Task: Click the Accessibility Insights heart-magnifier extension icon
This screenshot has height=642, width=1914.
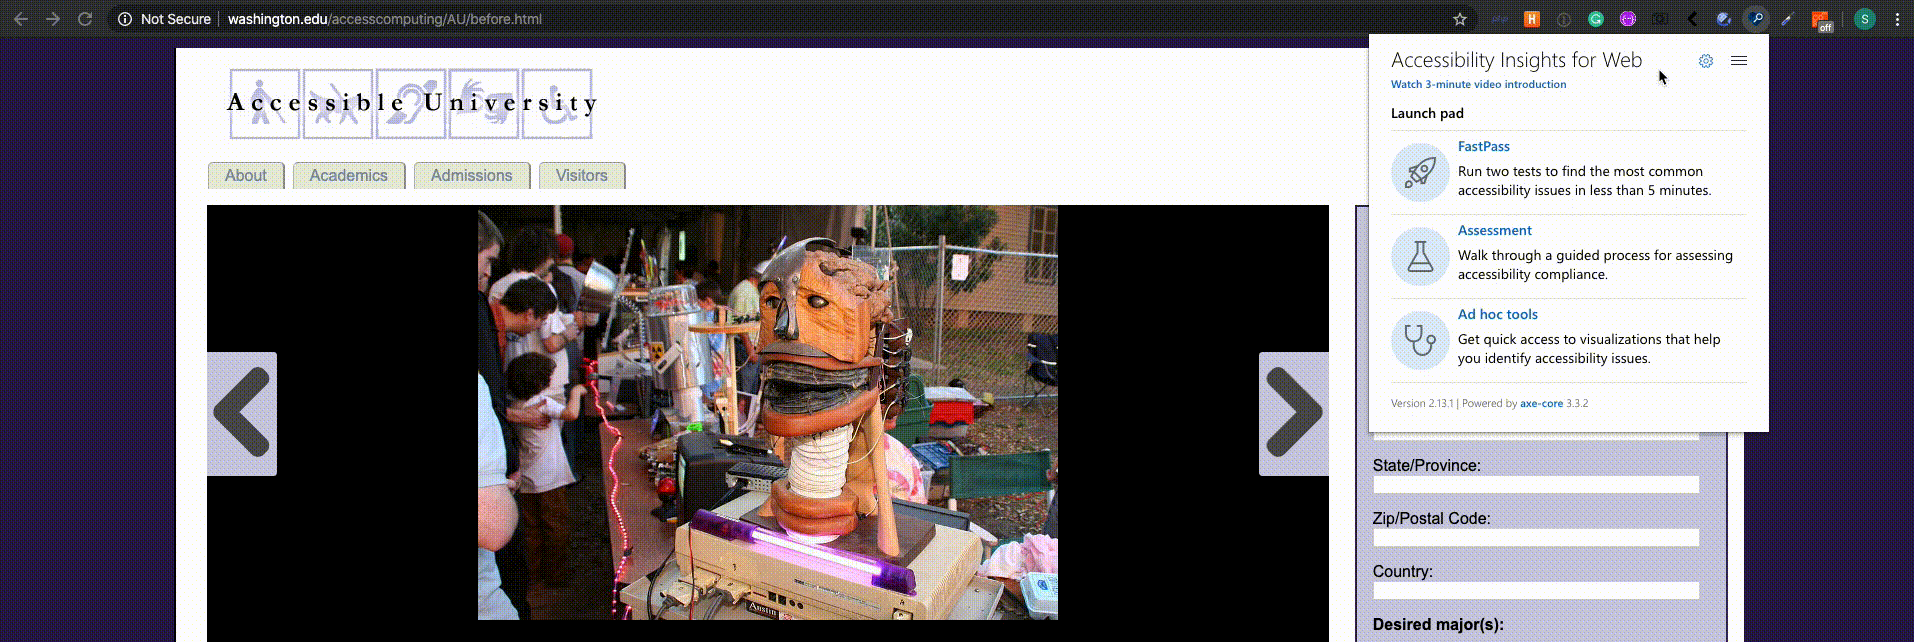Action: click(1756, 19)
